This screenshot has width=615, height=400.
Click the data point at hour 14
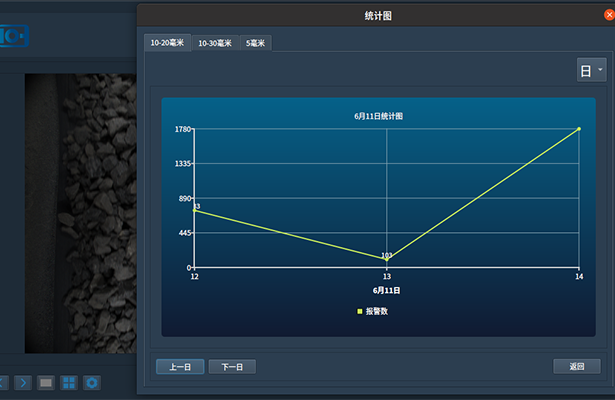[x=579, y=129]
